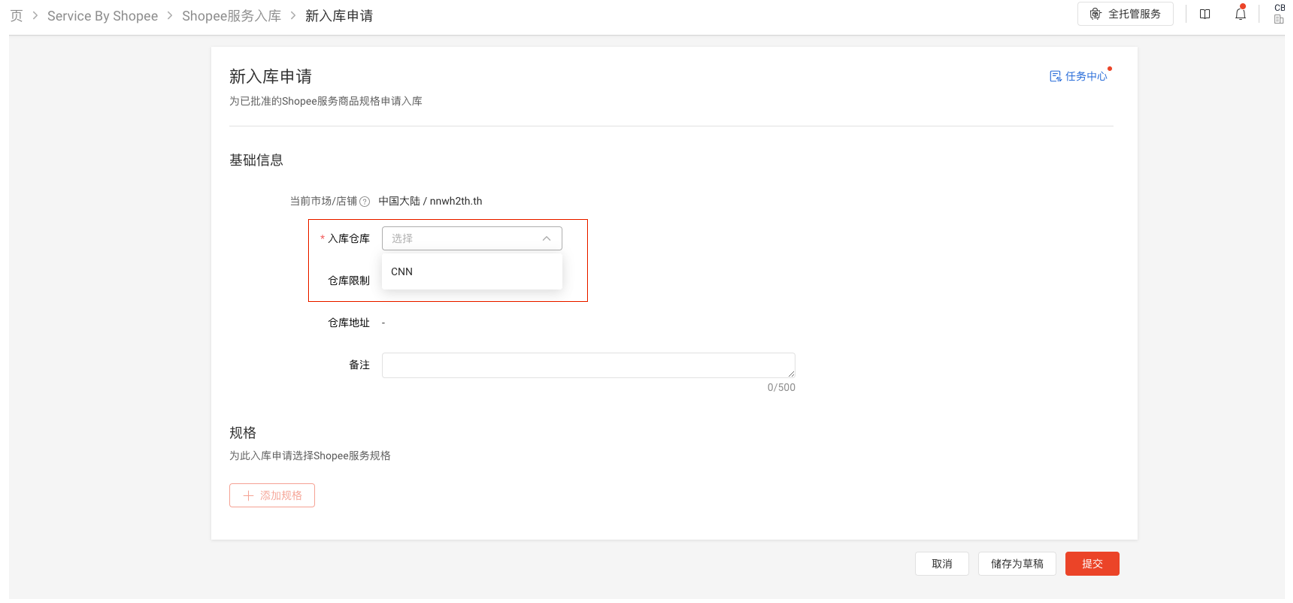
Task: Click the 0/500 character counter
Action: (x=781, y=387)
